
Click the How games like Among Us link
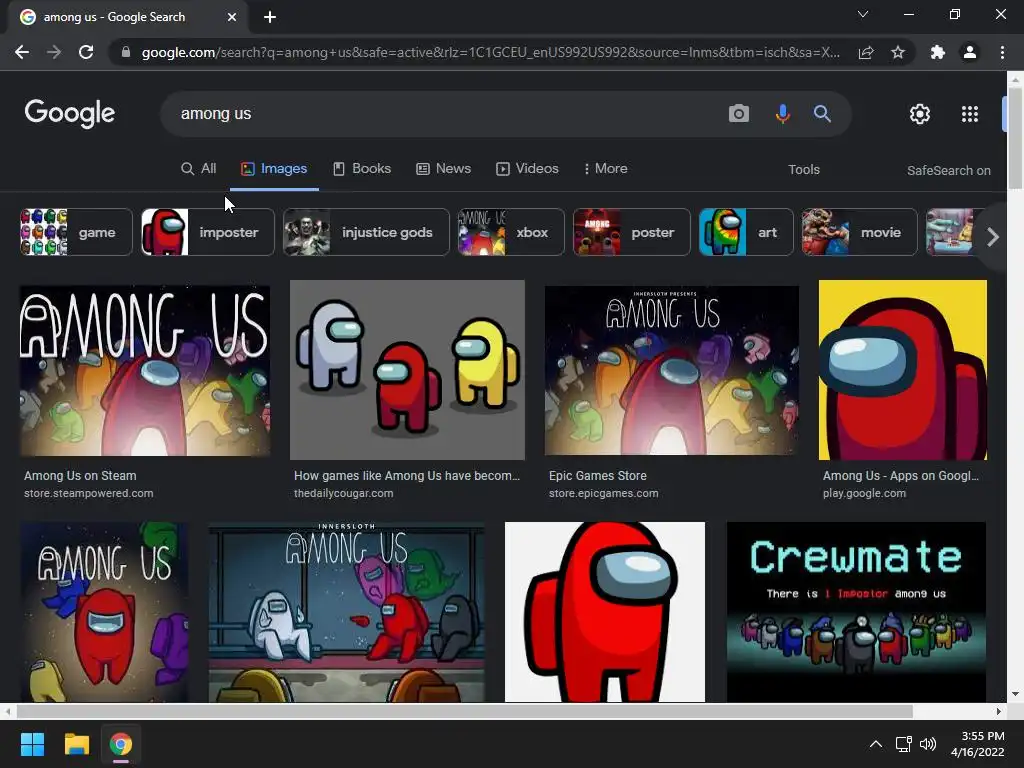[x=407, y=476]
